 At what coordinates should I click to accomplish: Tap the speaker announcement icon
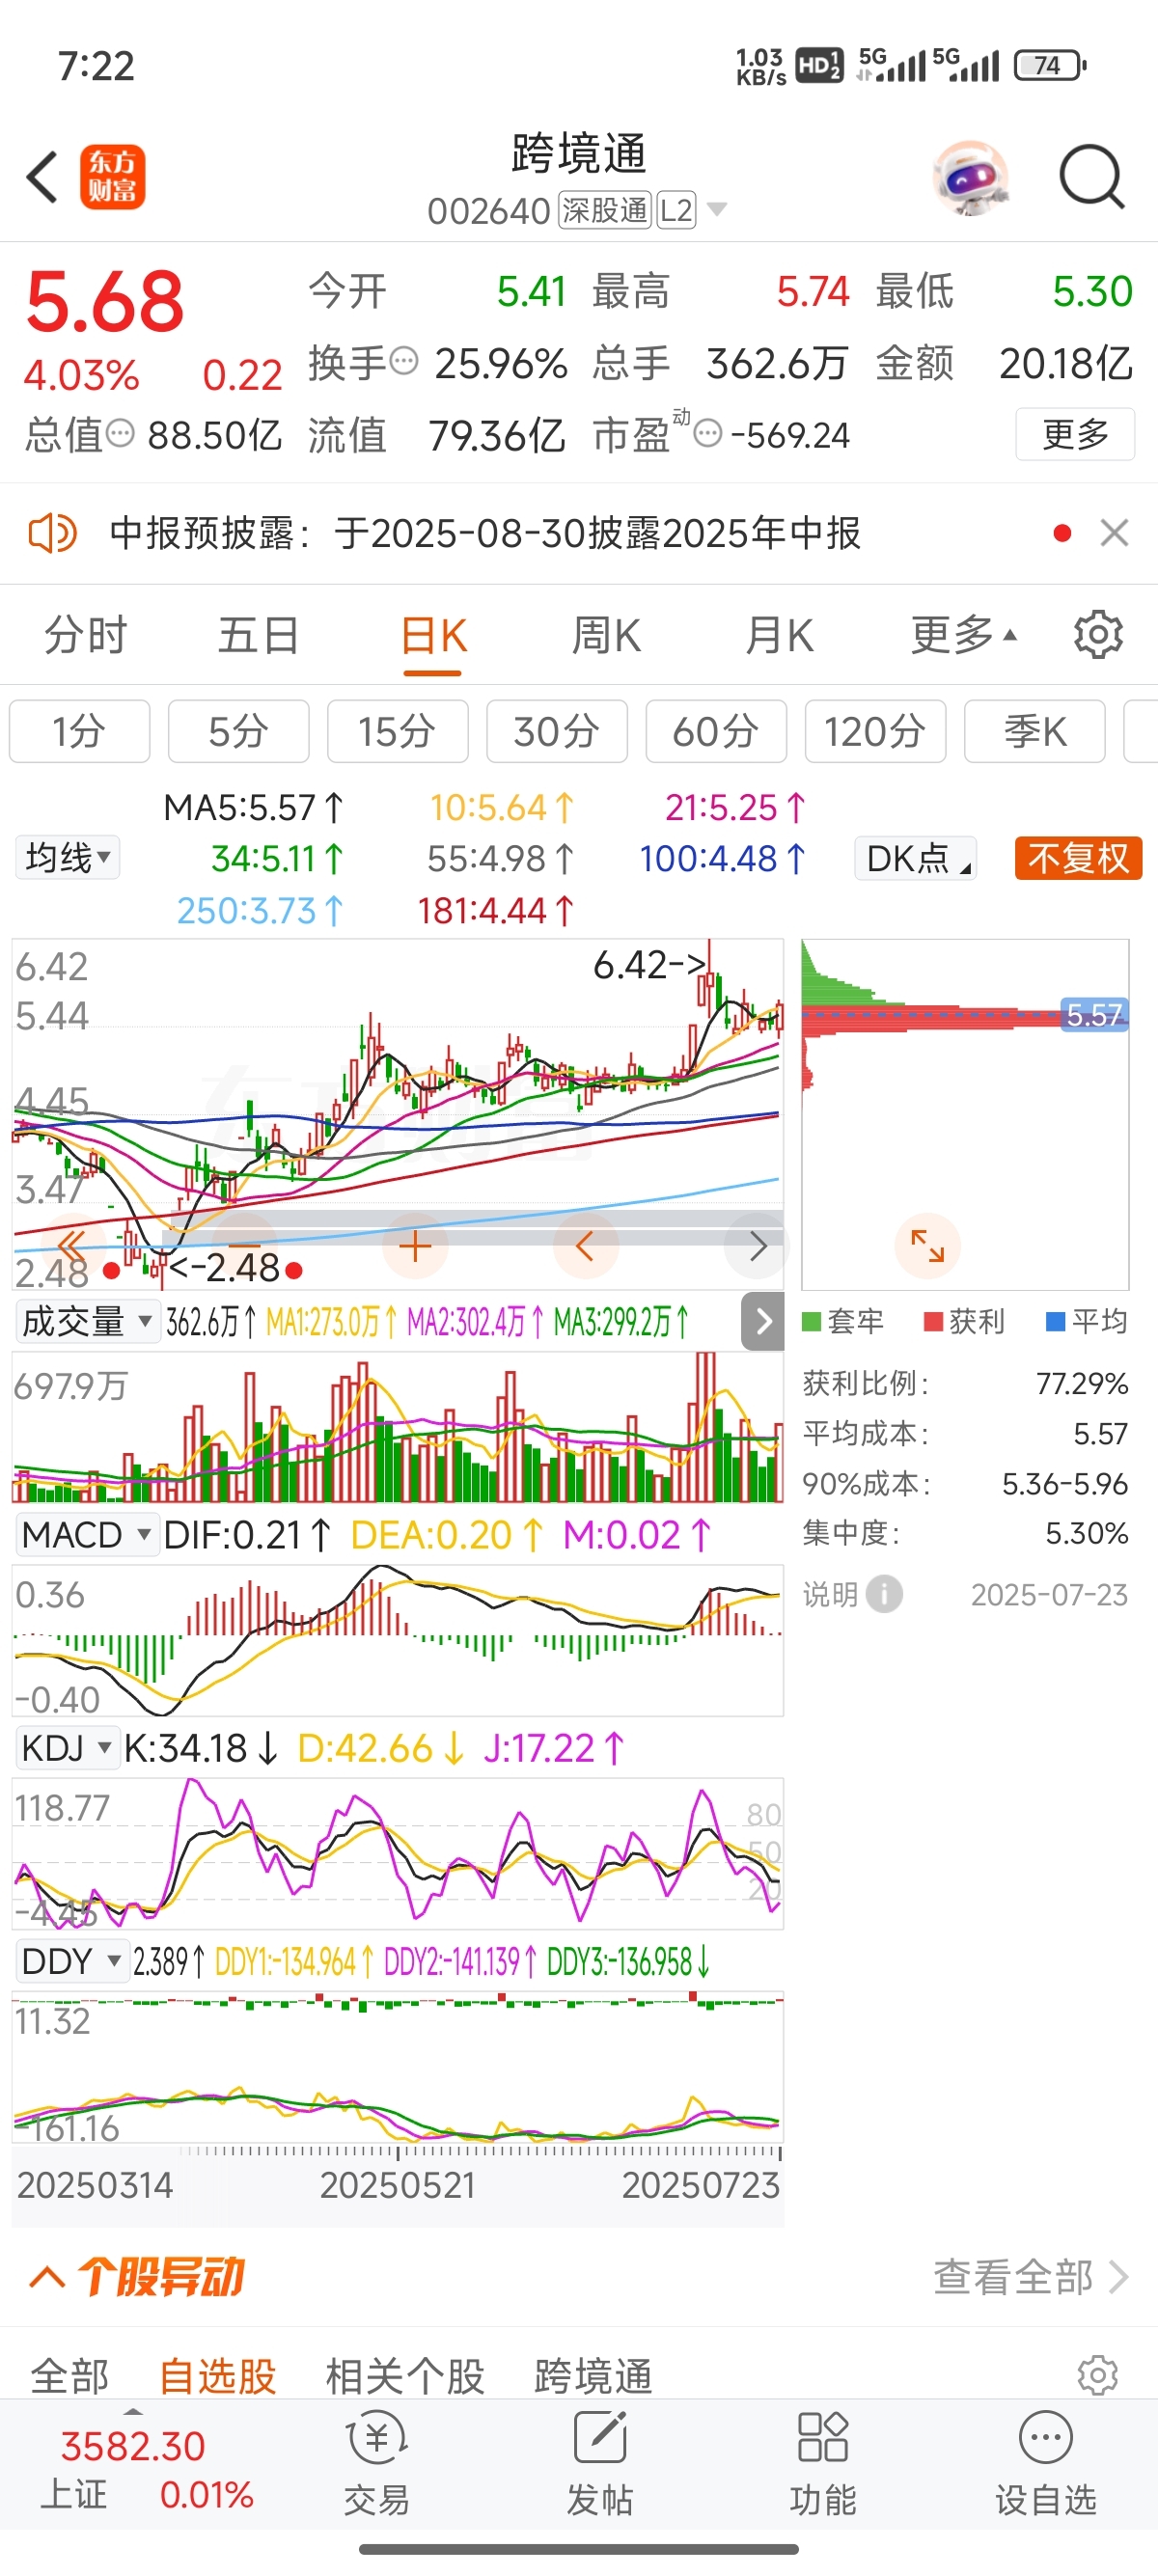click(x=52, y=533)
